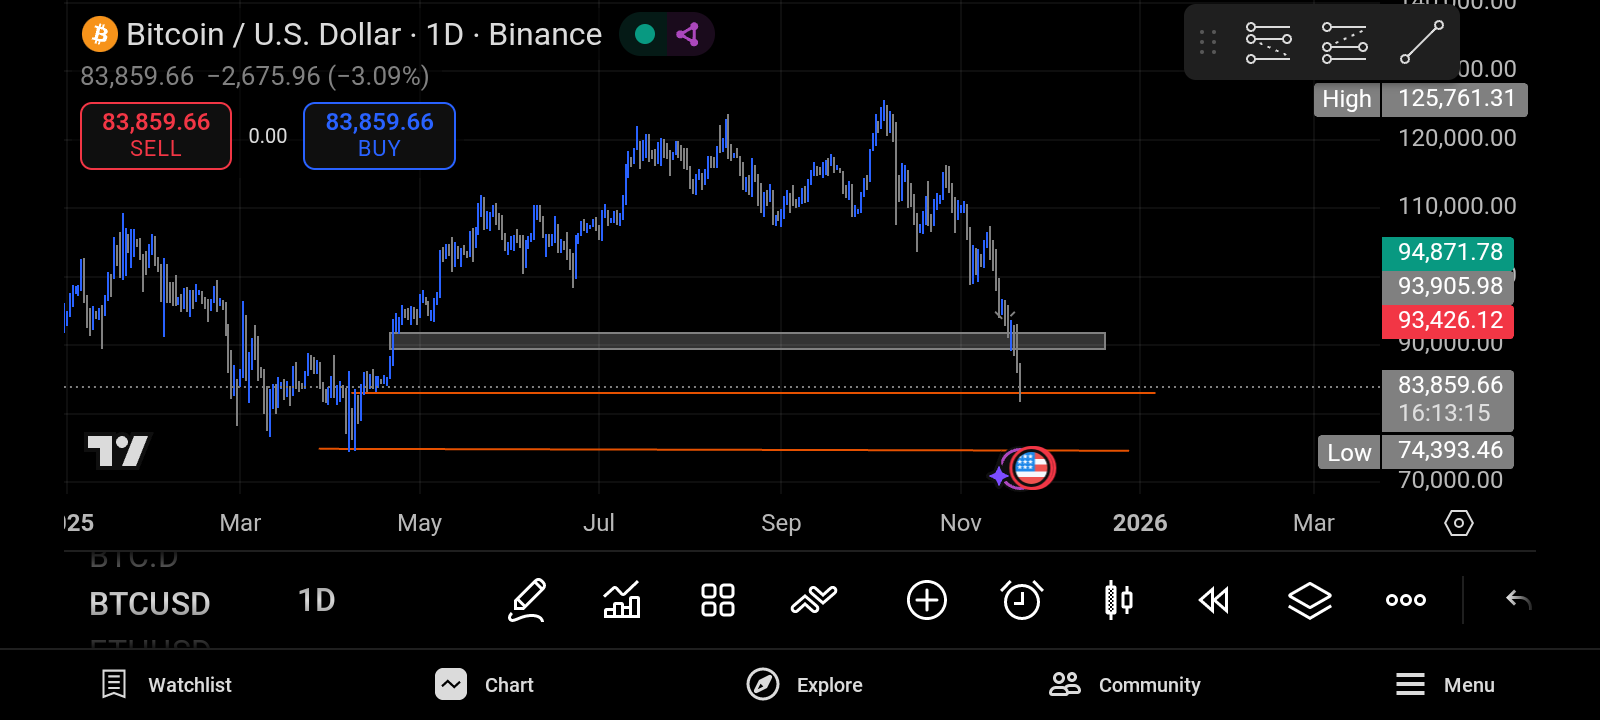Open the object tree layers icon
The image size is (1600, 720).
(1309, 600)
